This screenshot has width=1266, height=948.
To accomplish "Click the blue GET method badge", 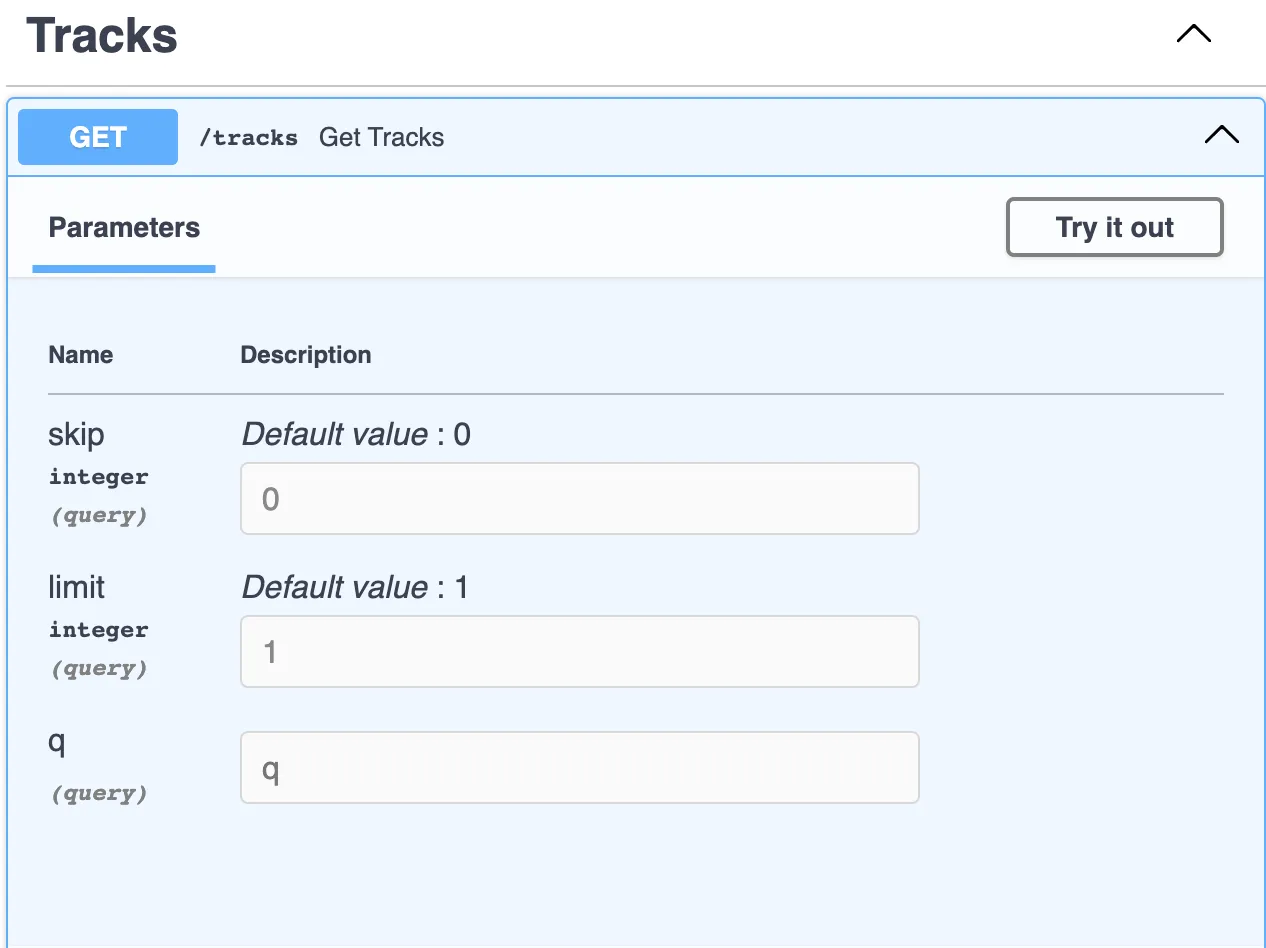I will (x=98, y=137).
